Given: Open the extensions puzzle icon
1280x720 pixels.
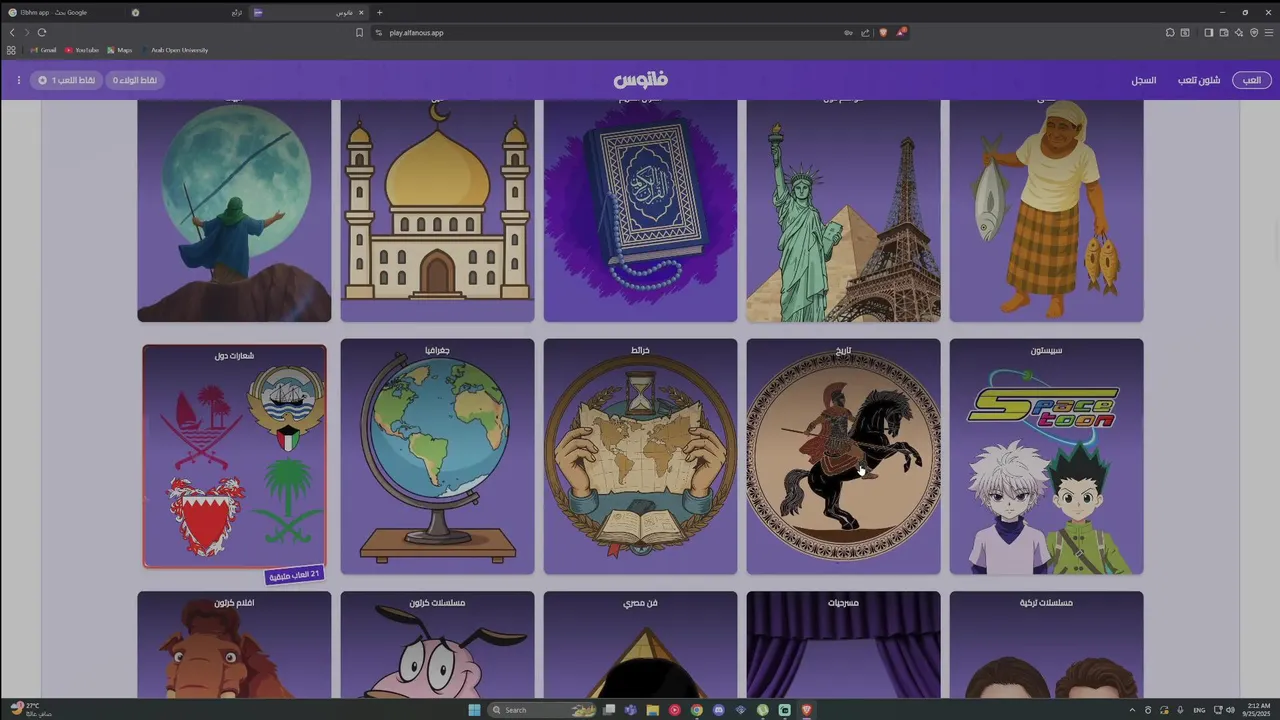Looking at the screenshot, I should [1170, 32].
